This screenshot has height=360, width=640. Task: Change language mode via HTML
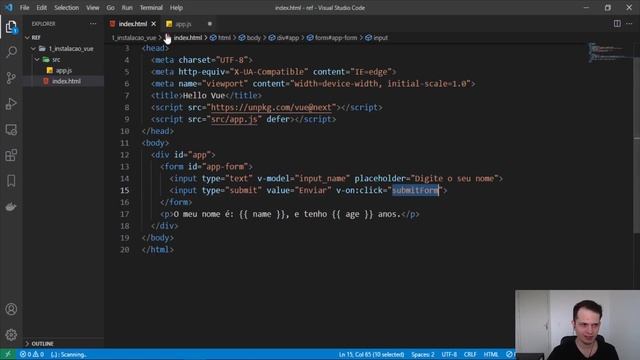(x=491, y=354)
